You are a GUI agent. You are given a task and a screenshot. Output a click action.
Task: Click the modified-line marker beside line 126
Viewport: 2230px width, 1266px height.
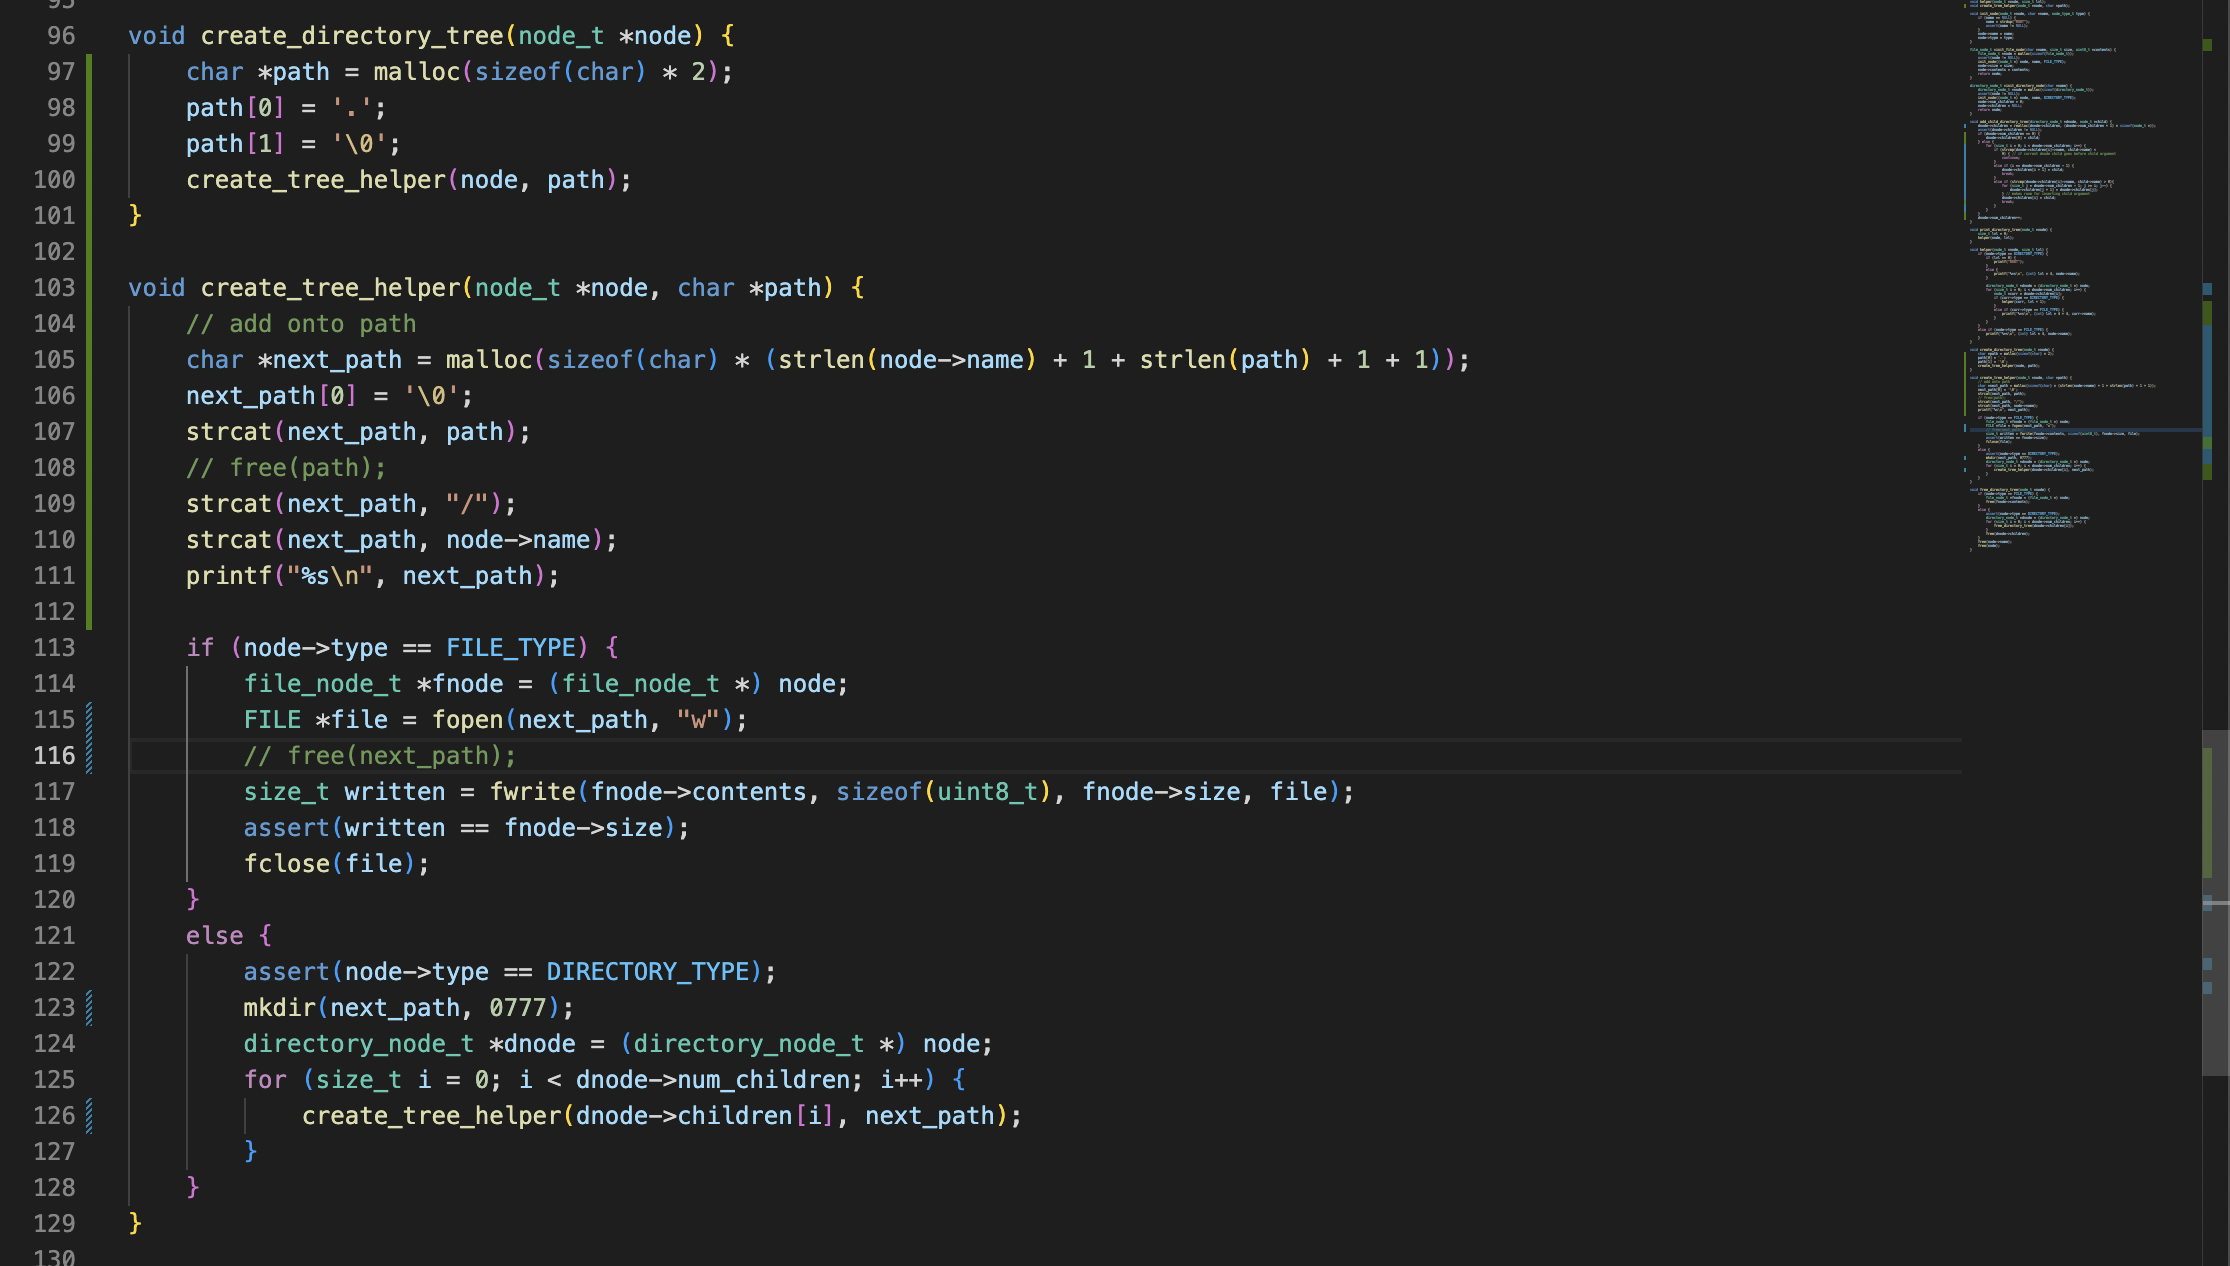(x=89, y=1116)
